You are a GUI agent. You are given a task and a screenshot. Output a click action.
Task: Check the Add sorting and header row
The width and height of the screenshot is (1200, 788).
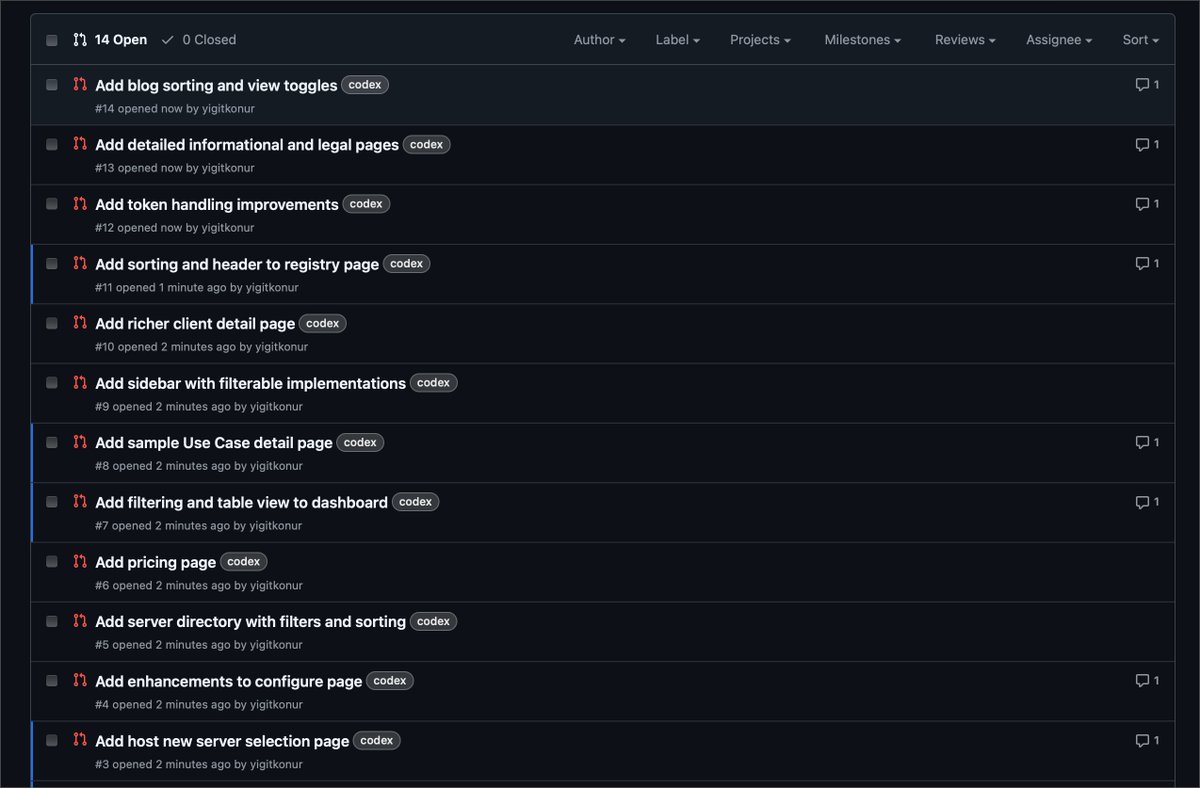pyautogui.click(x=52, y=263)
